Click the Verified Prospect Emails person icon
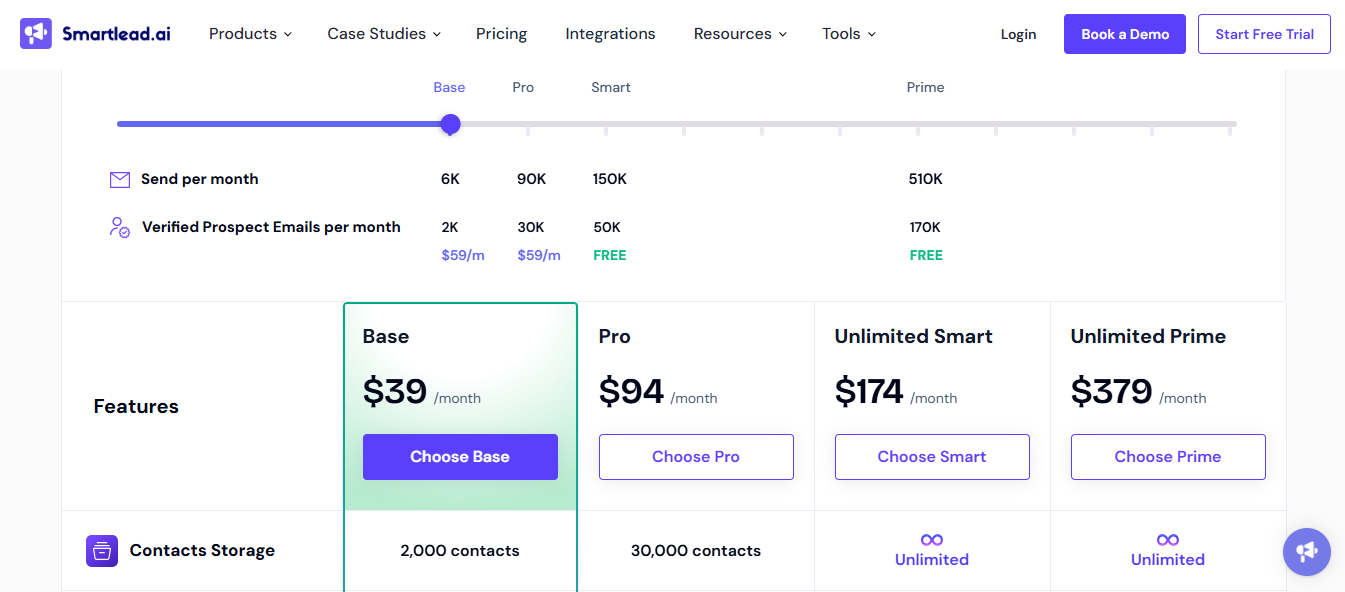Viewport: 1345px width, 592px height. (119, 228)
